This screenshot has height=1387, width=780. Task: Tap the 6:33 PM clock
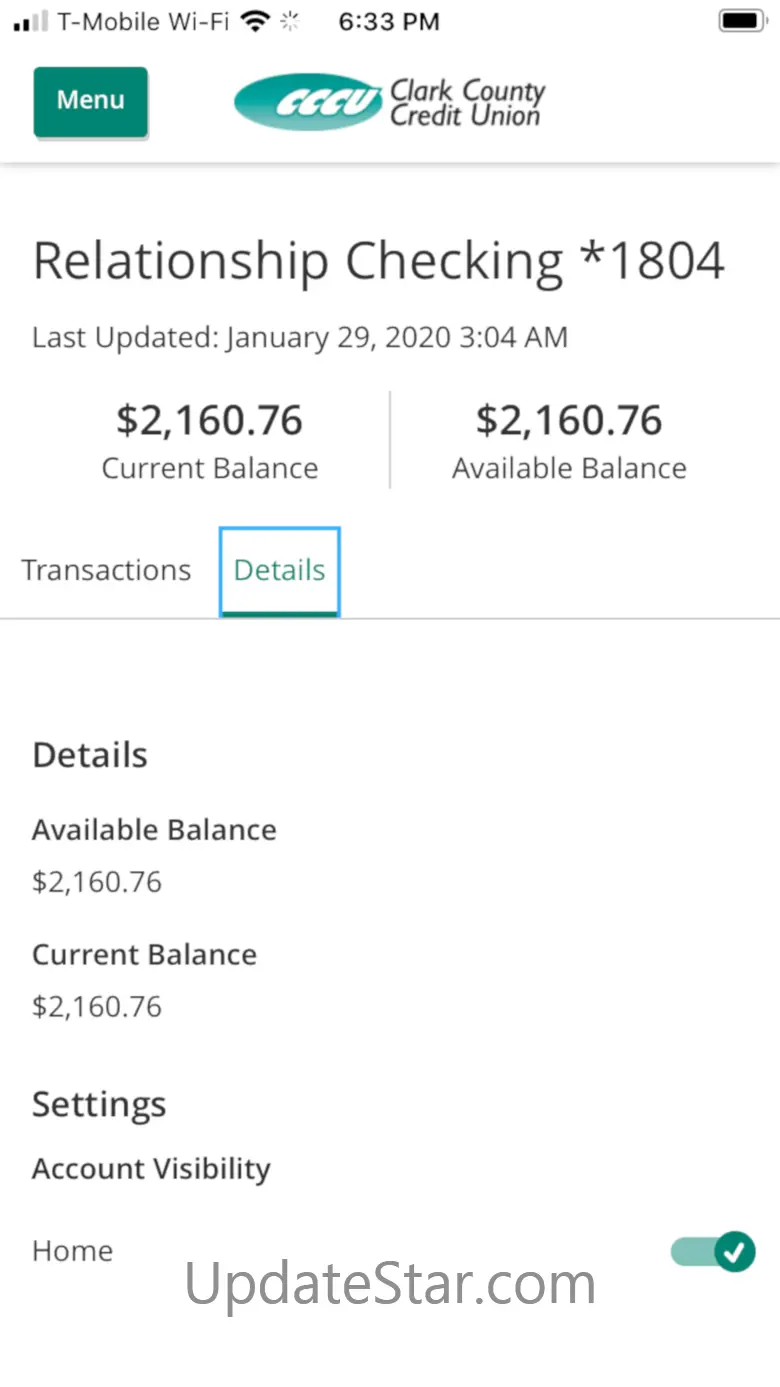389,22
